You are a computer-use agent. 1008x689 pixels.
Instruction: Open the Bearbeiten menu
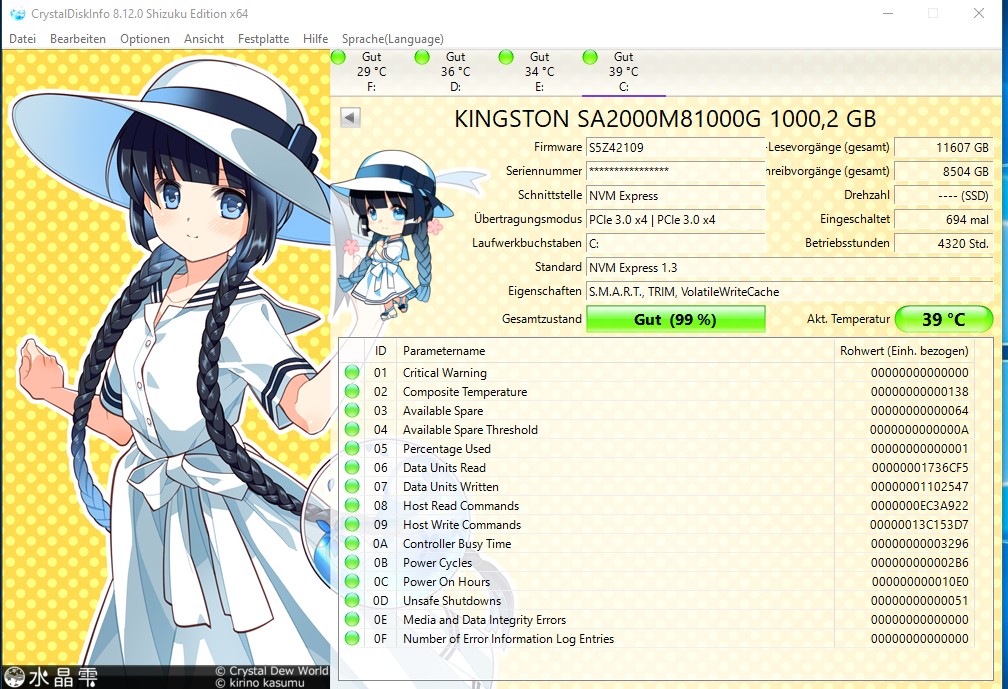click(78, 39)
